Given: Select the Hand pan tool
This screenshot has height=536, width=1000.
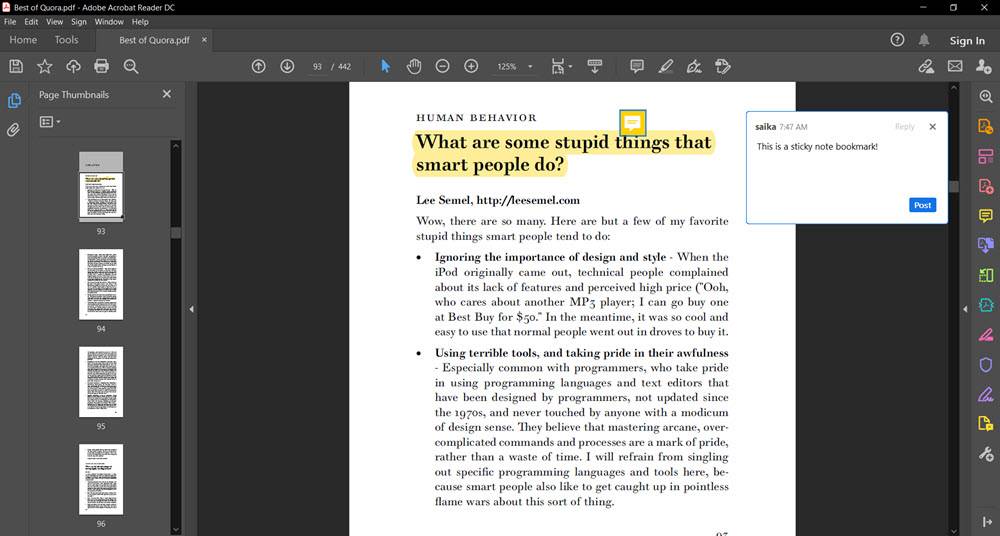Looking at the screenshot, I should point(414,66).
